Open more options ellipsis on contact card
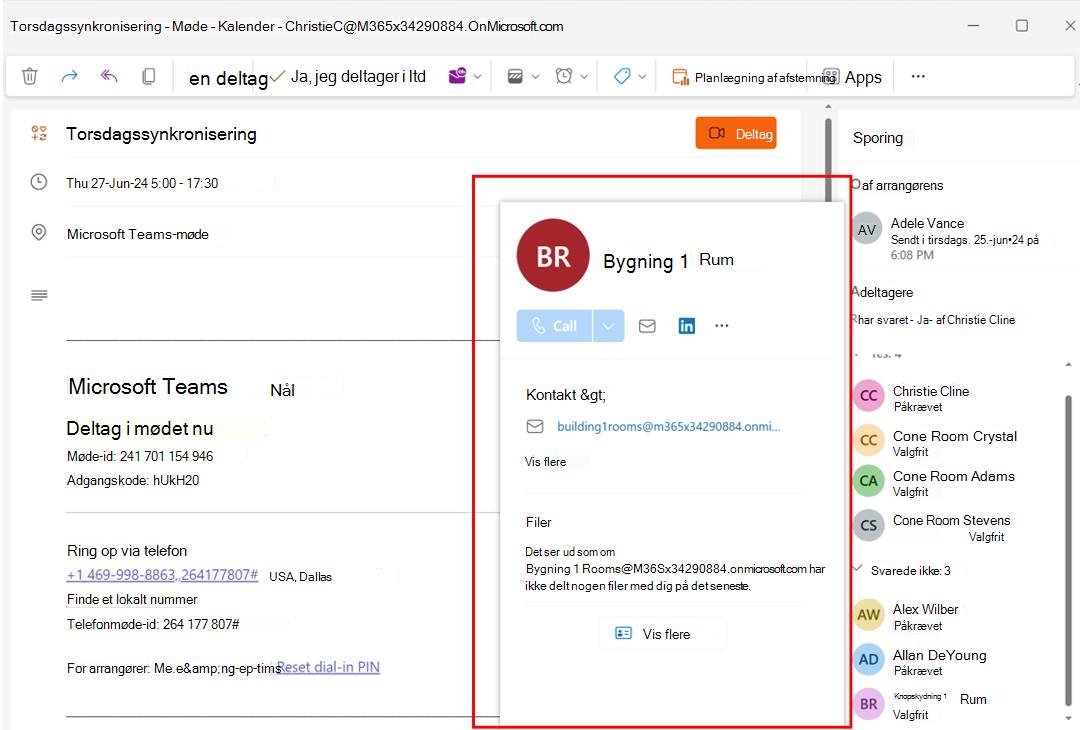 721,326
